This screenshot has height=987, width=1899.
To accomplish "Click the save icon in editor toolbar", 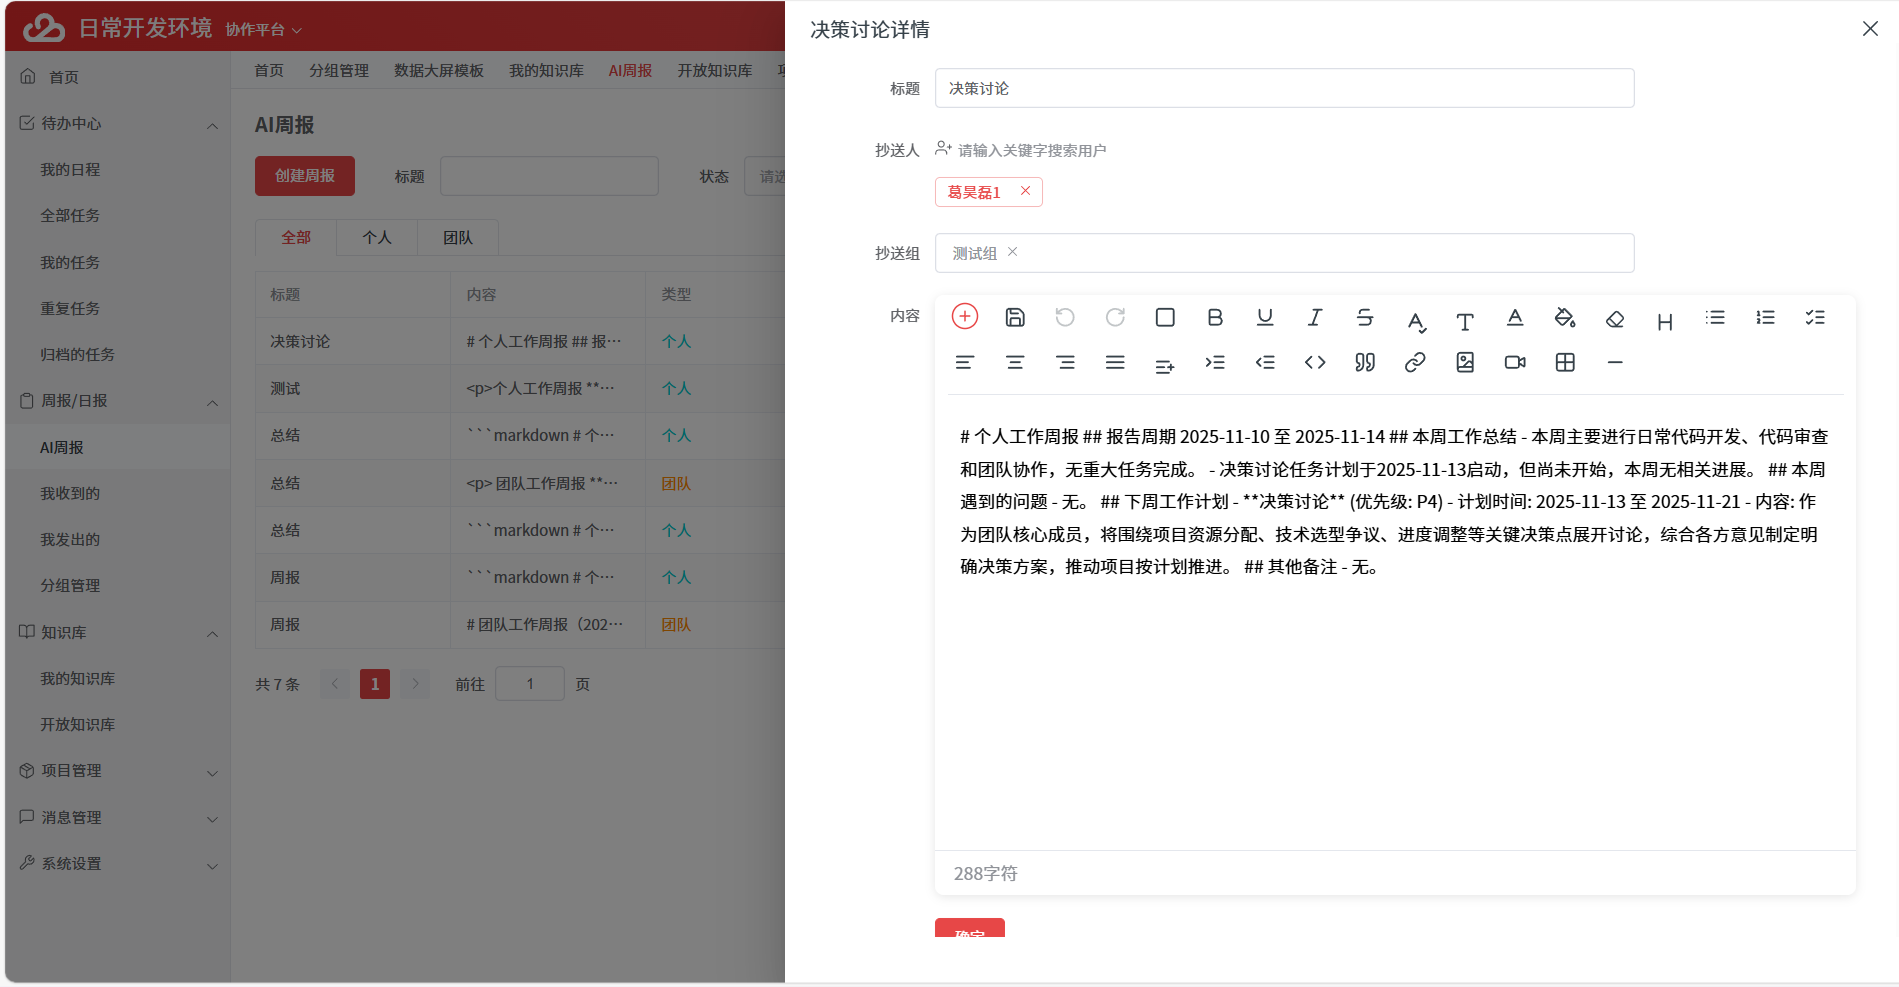I will (1015, 317).
